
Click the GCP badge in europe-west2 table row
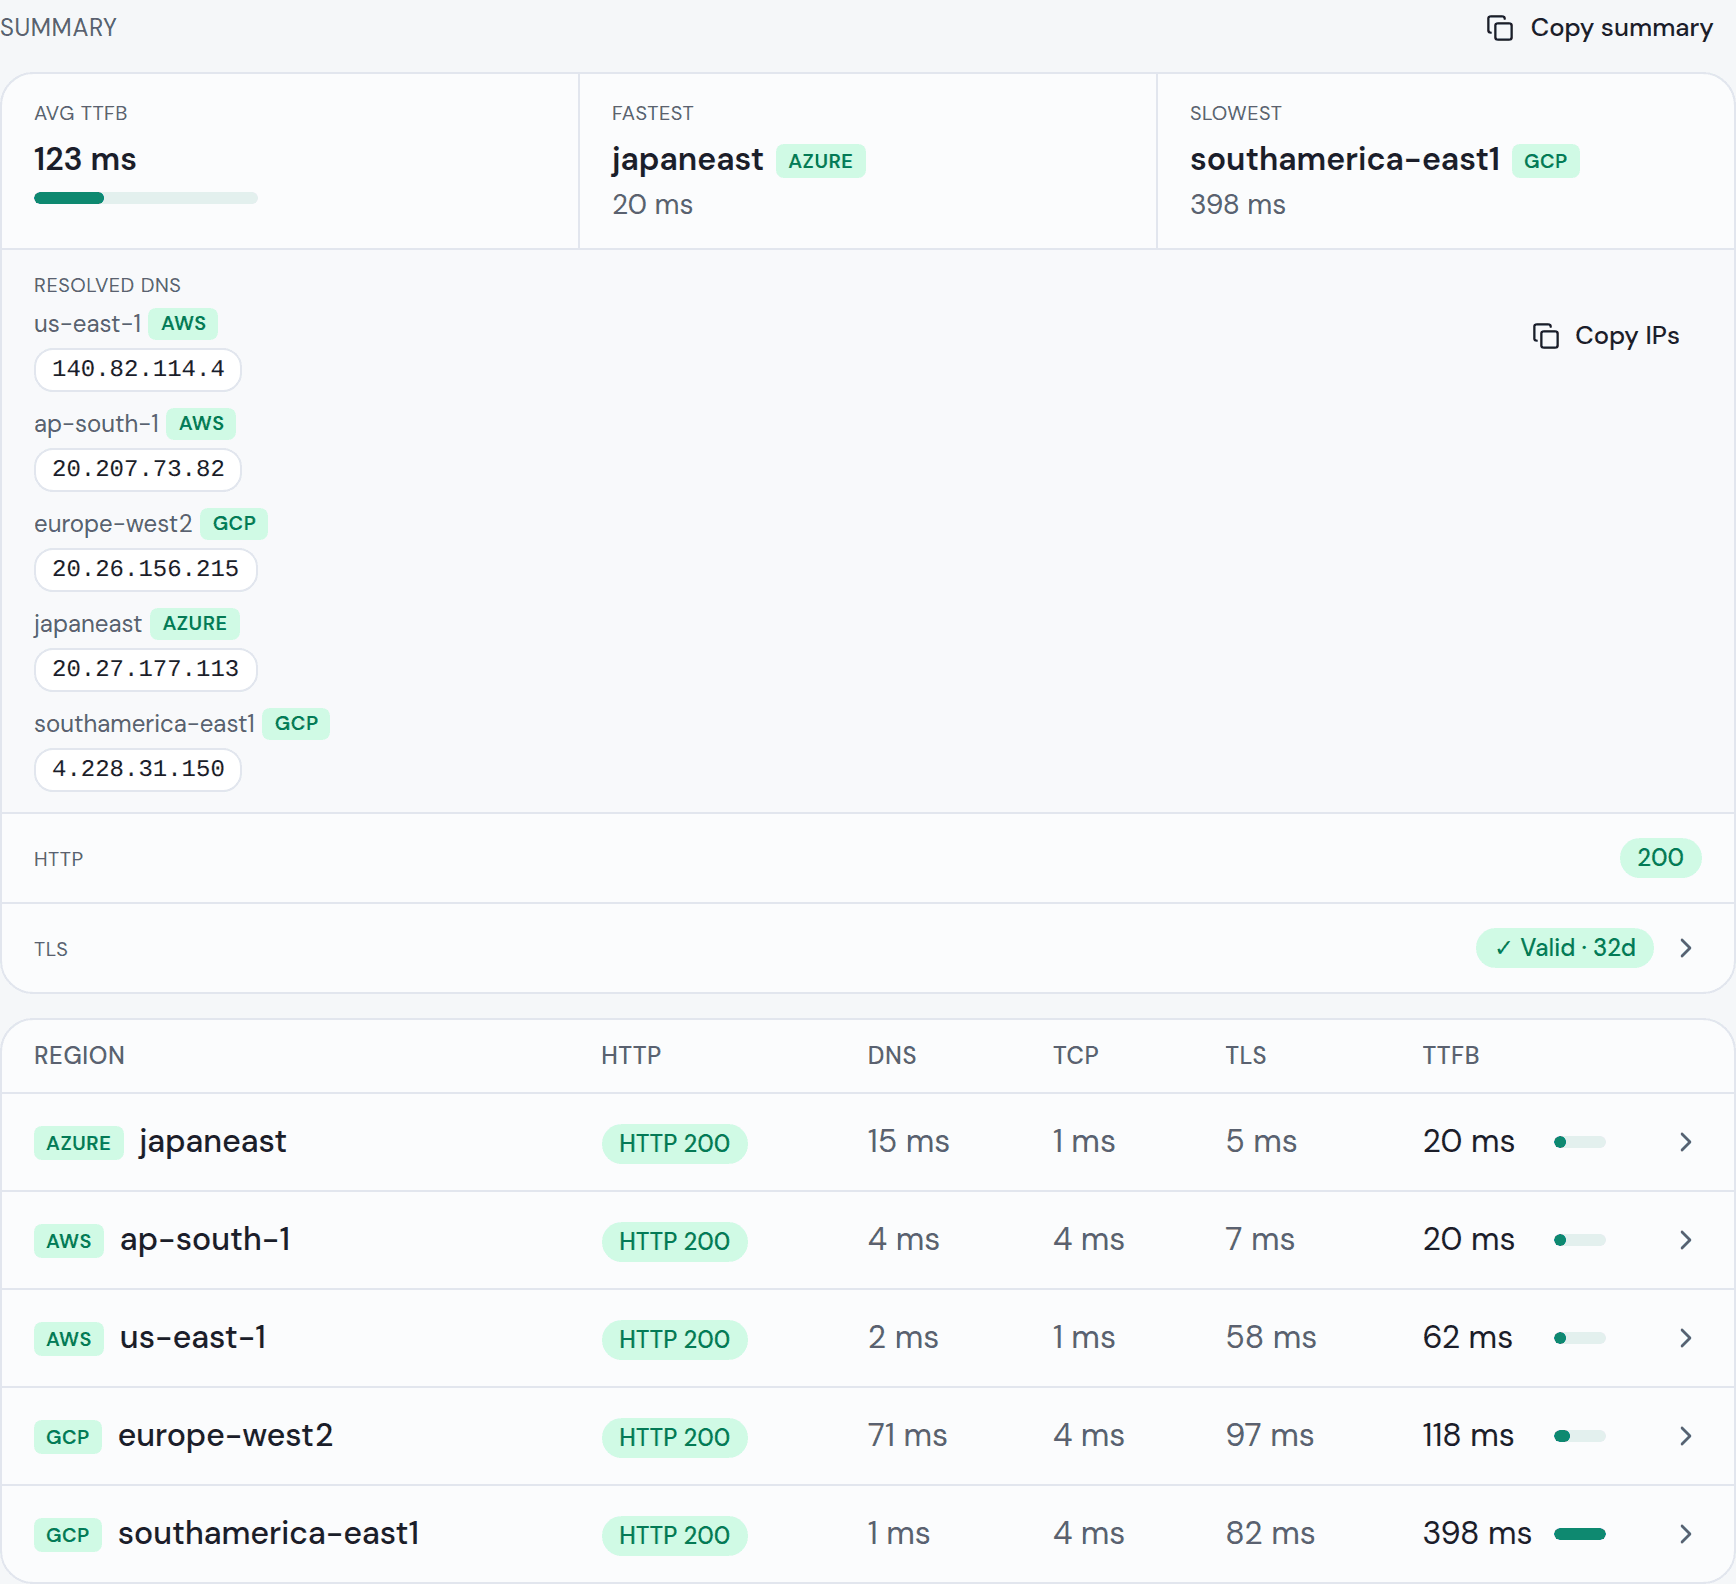[x=68, y=1437]
